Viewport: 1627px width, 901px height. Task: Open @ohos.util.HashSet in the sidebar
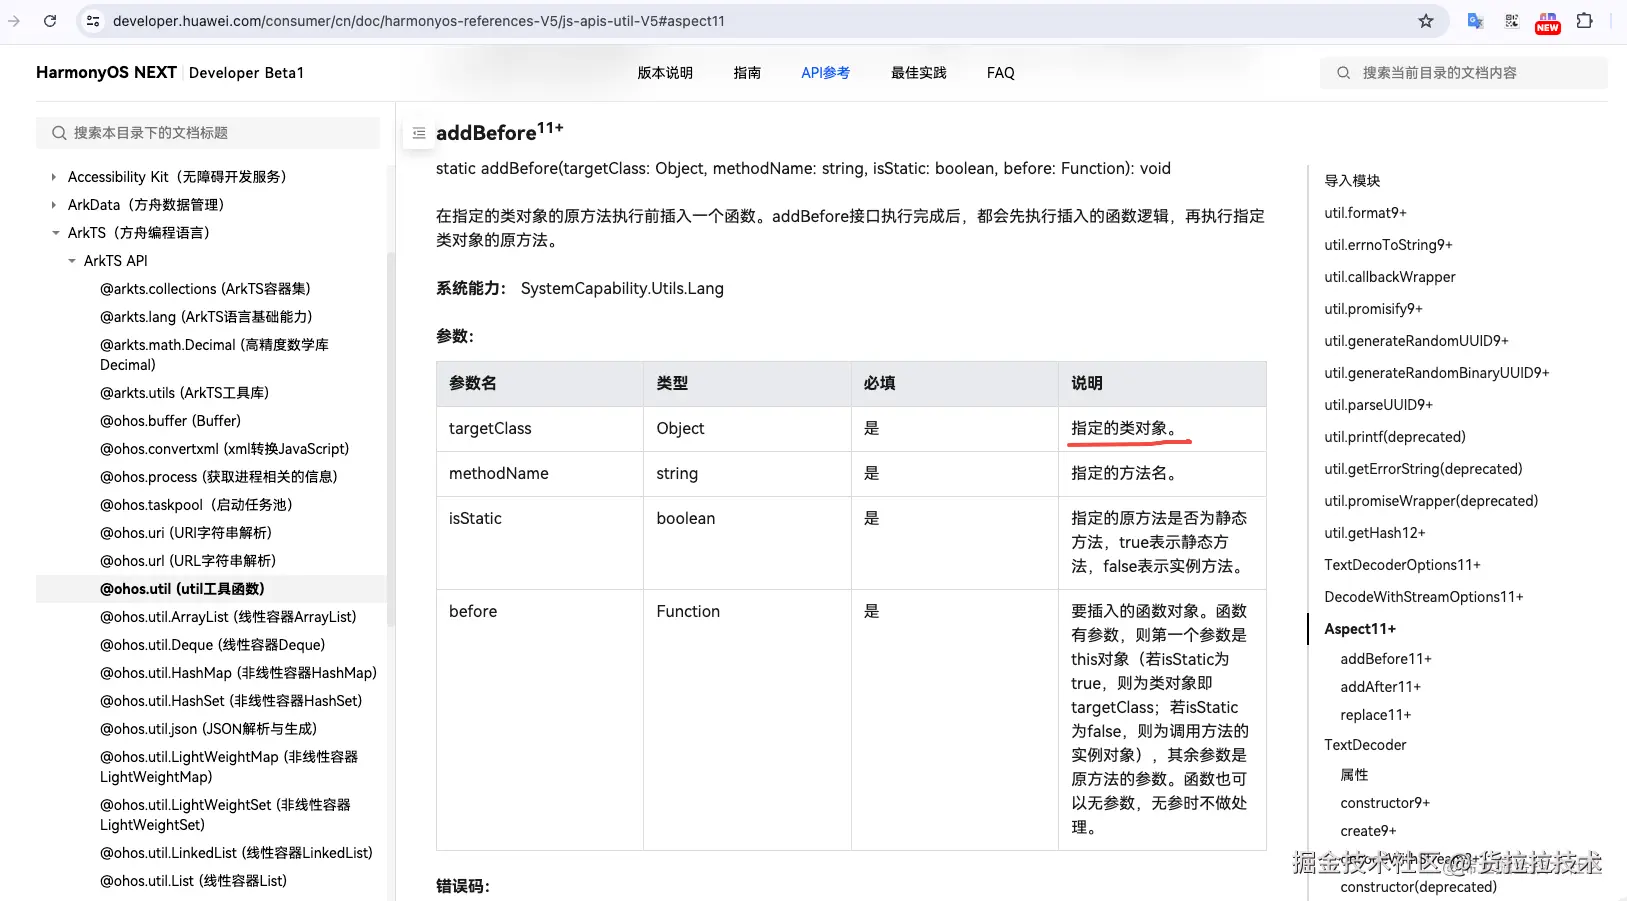click(x=231, y=701)
